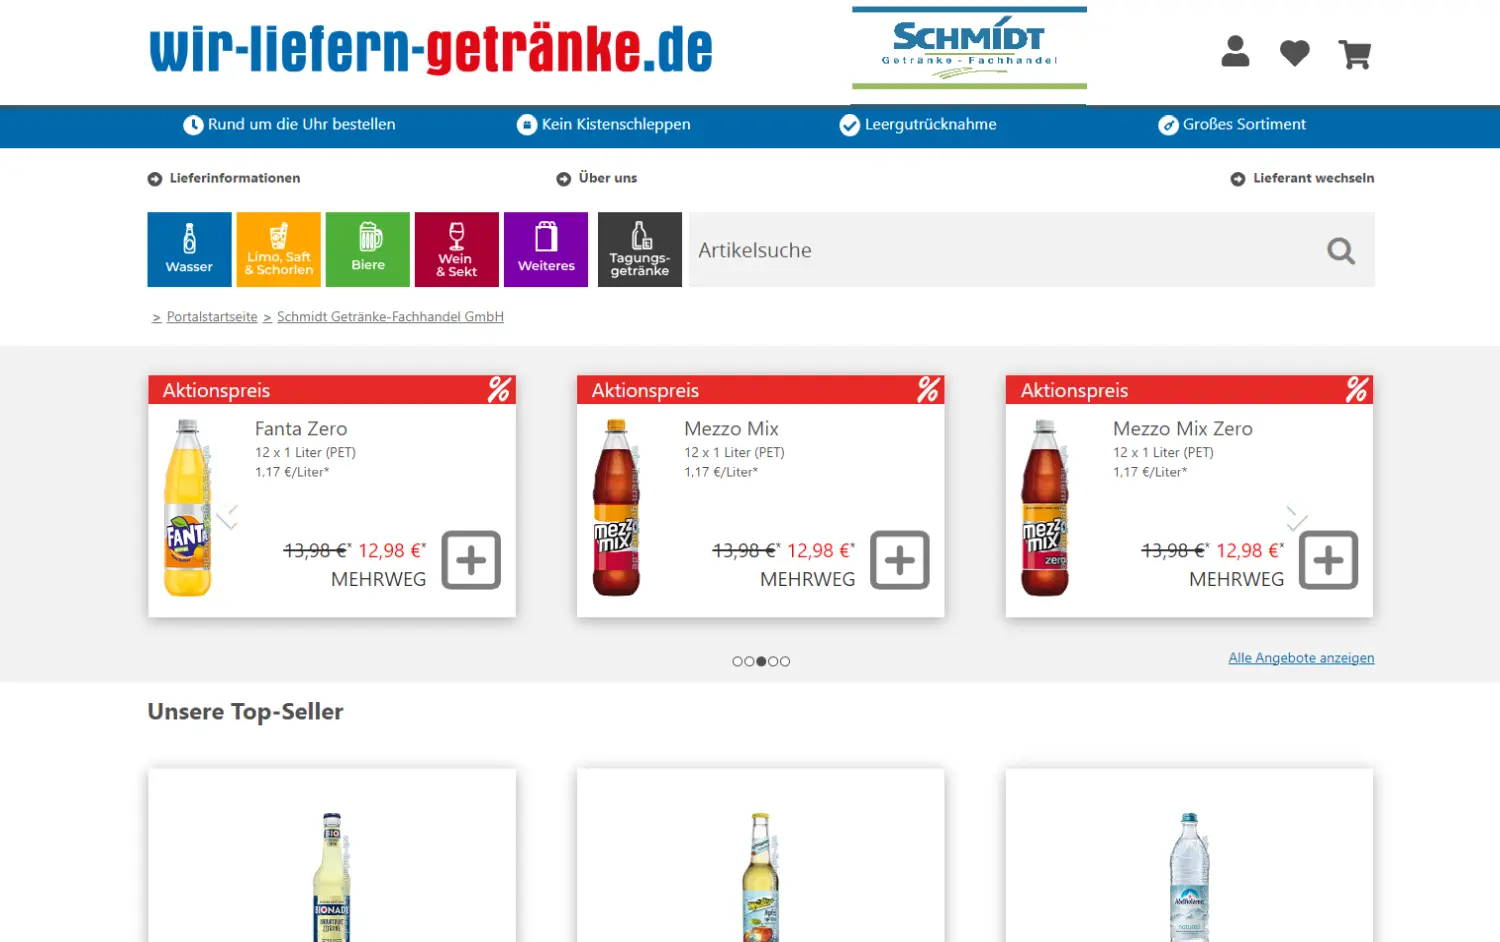Select the Wein & Sekt tile
Viewport: 1500px width, 942px height.
[x=457, y=249]
